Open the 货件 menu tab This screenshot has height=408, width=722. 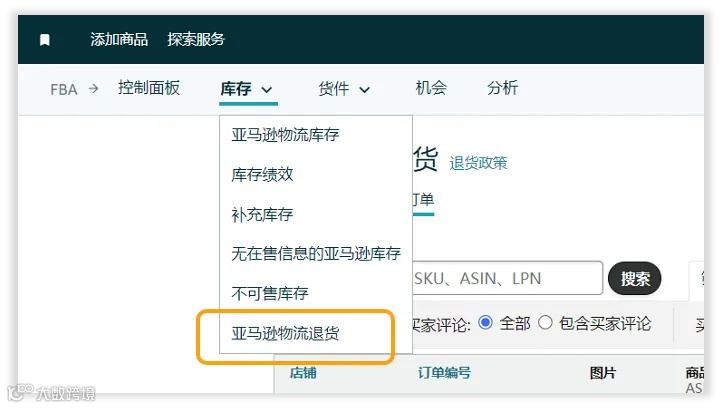[x=334, y=88]
